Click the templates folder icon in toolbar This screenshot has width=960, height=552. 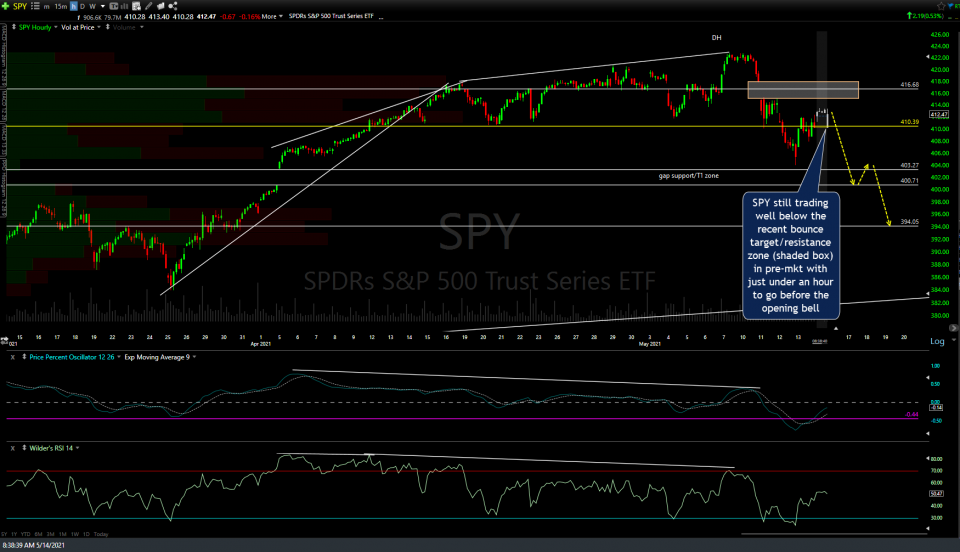click(161, 6)
